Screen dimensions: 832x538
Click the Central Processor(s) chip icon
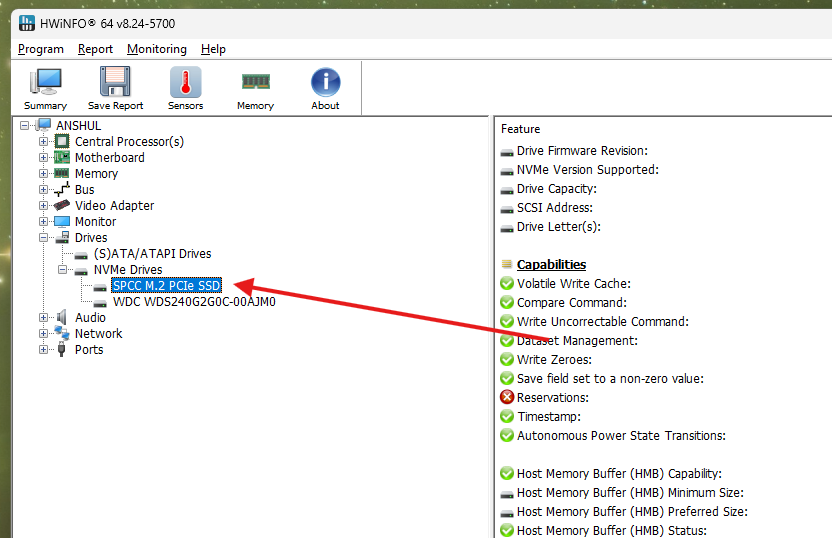pos(62,141)
